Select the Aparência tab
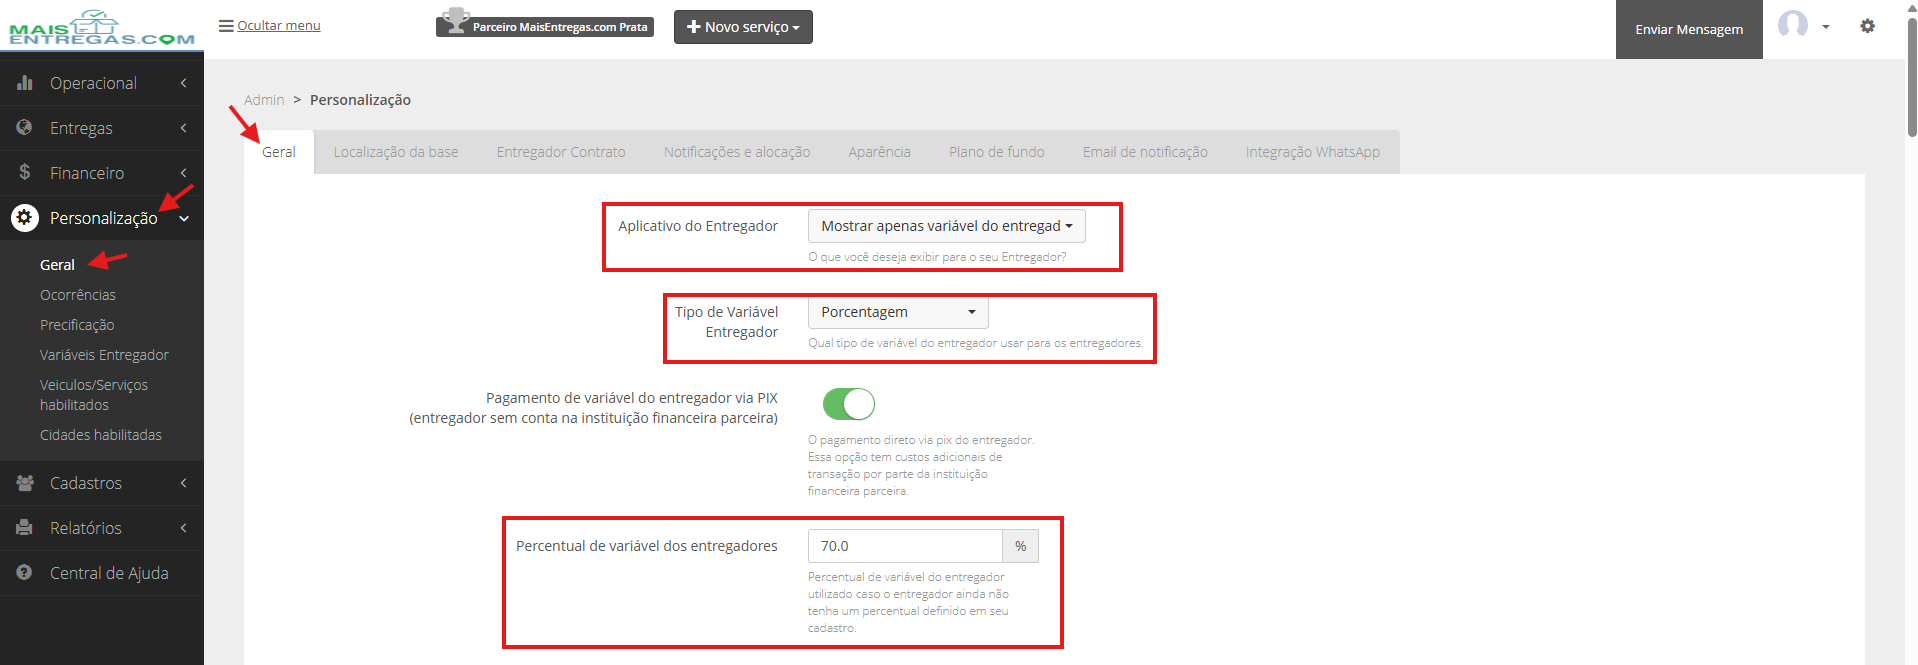 point(880,152)
